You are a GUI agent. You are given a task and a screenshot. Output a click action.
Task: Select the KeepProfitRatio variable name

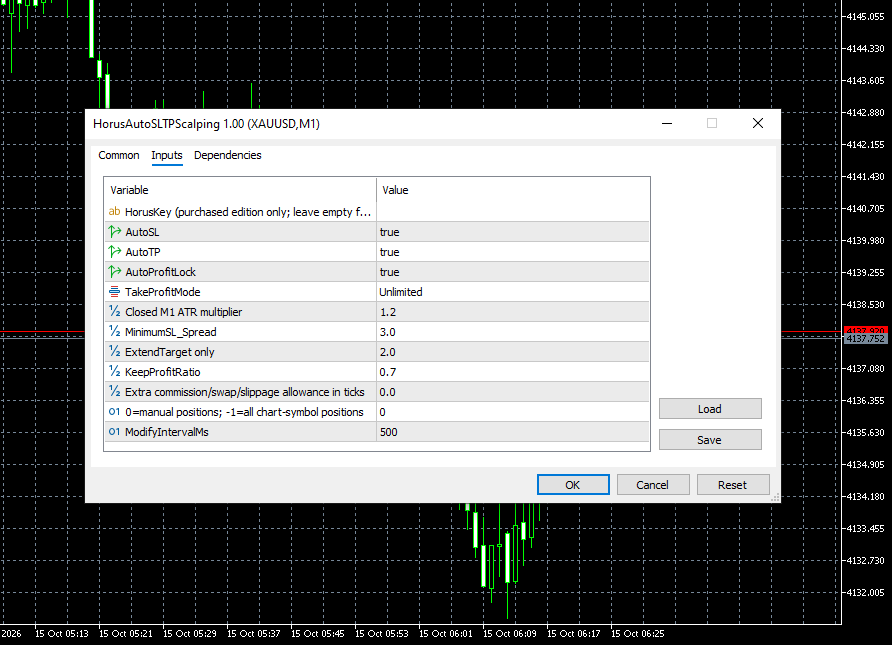click(x=163, y=372)
